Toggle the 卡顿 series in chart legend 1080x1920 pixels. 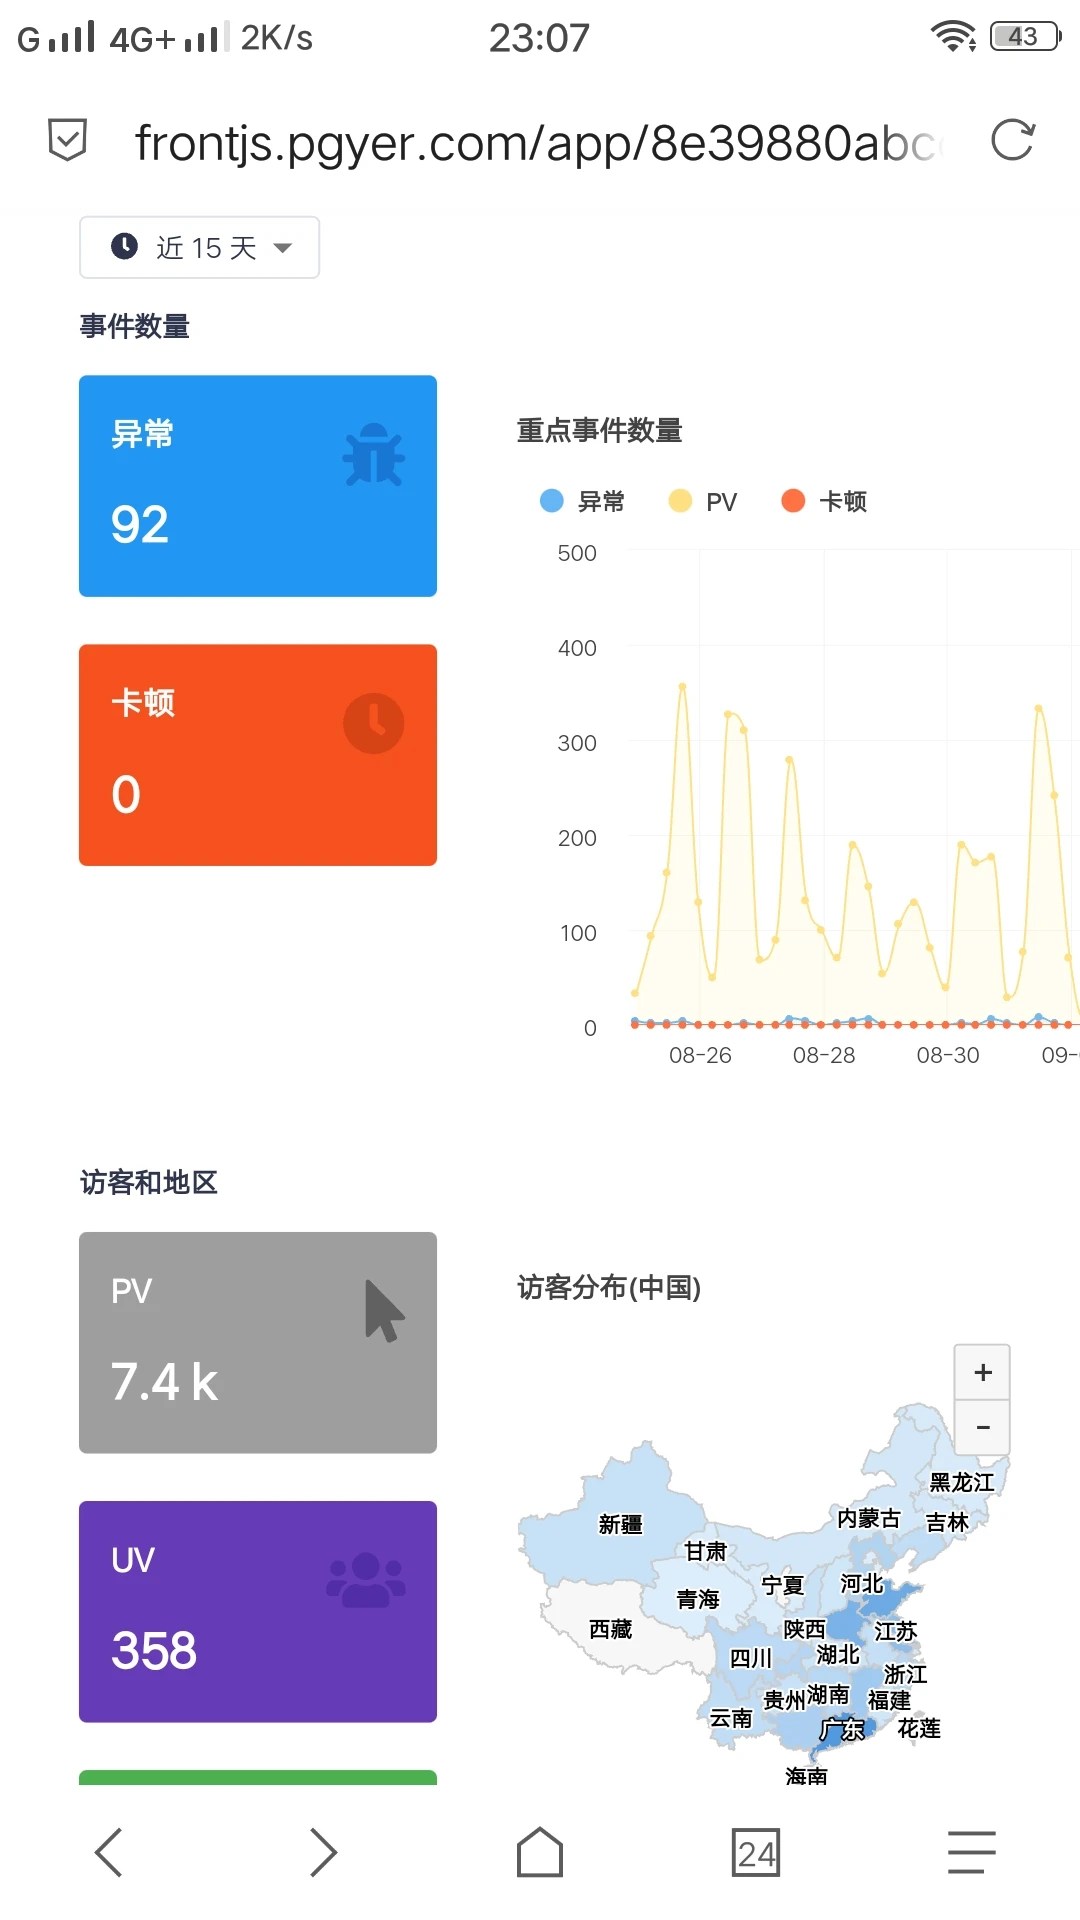[824, 501]
